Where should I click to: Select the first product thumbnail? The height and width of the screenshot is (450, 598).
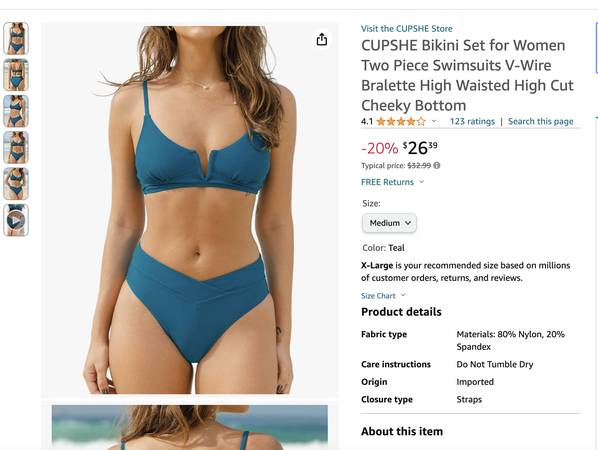click(16, 39)
